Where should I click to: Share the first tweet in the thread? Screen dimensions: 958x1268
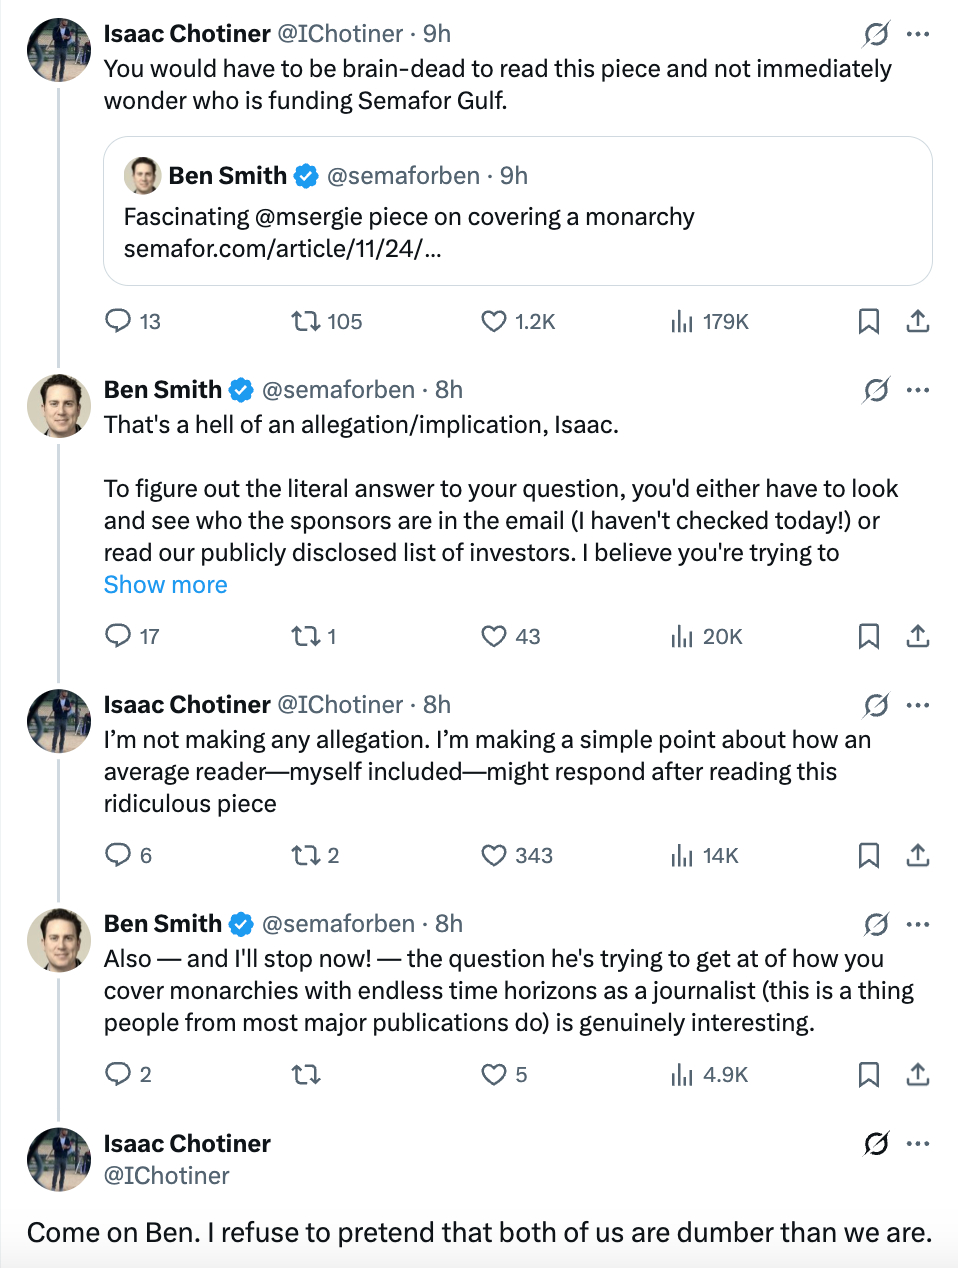point(918,321)
